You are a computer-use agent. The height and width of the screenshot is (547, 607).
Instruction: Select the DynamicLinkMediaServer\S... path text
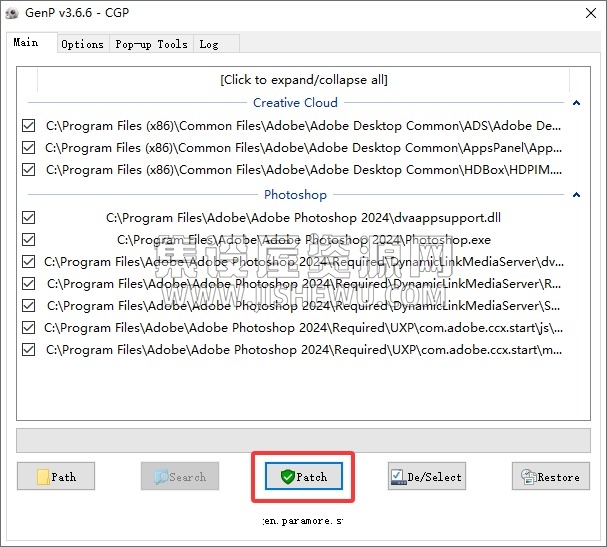(304, 306)
